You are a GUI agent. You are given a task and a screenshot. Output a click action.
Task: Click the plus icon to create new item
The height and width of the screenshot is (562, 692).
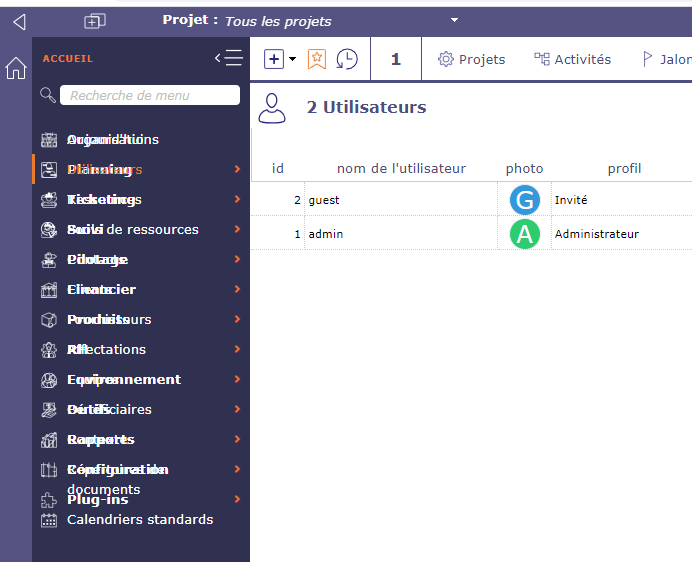(x=274, y=59)
